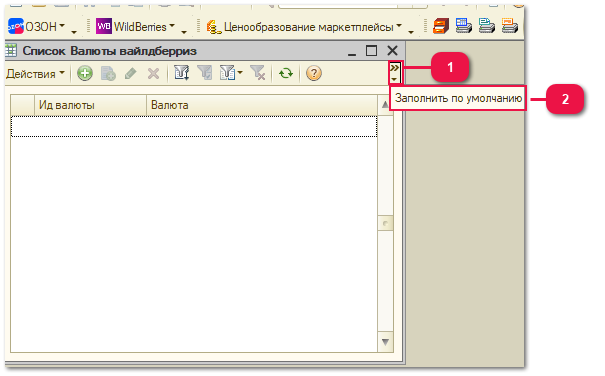Add a new currency with green plus icon
605x376 pixels.
84,73
